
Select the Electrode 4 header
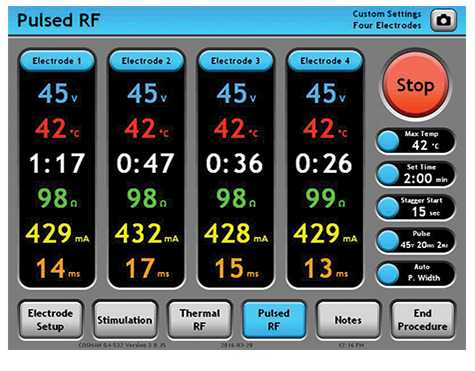pos(325,61)
